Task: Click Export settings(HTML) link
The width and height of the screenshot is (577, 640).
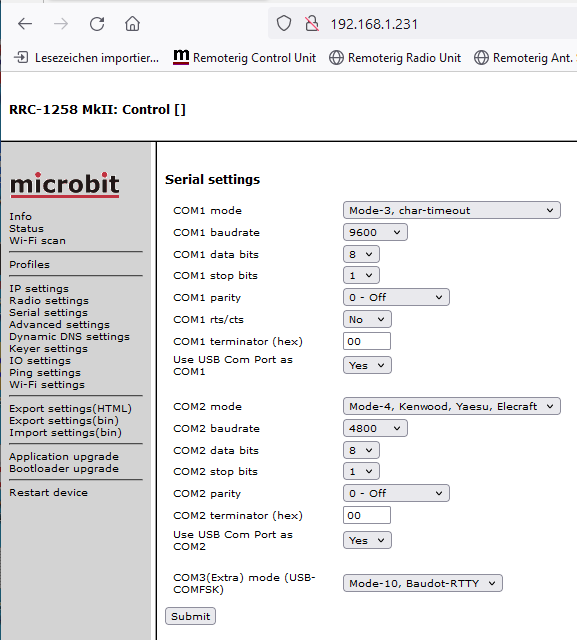Action: pos(71,409)
